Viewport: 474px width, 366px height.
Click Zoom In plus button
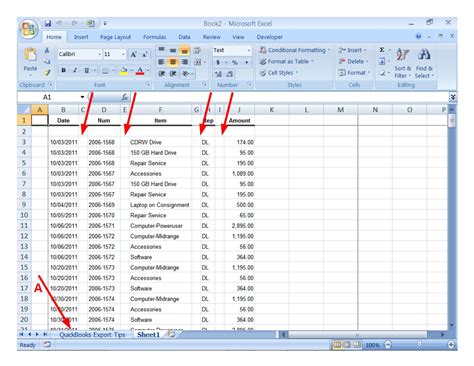point(451,344)
